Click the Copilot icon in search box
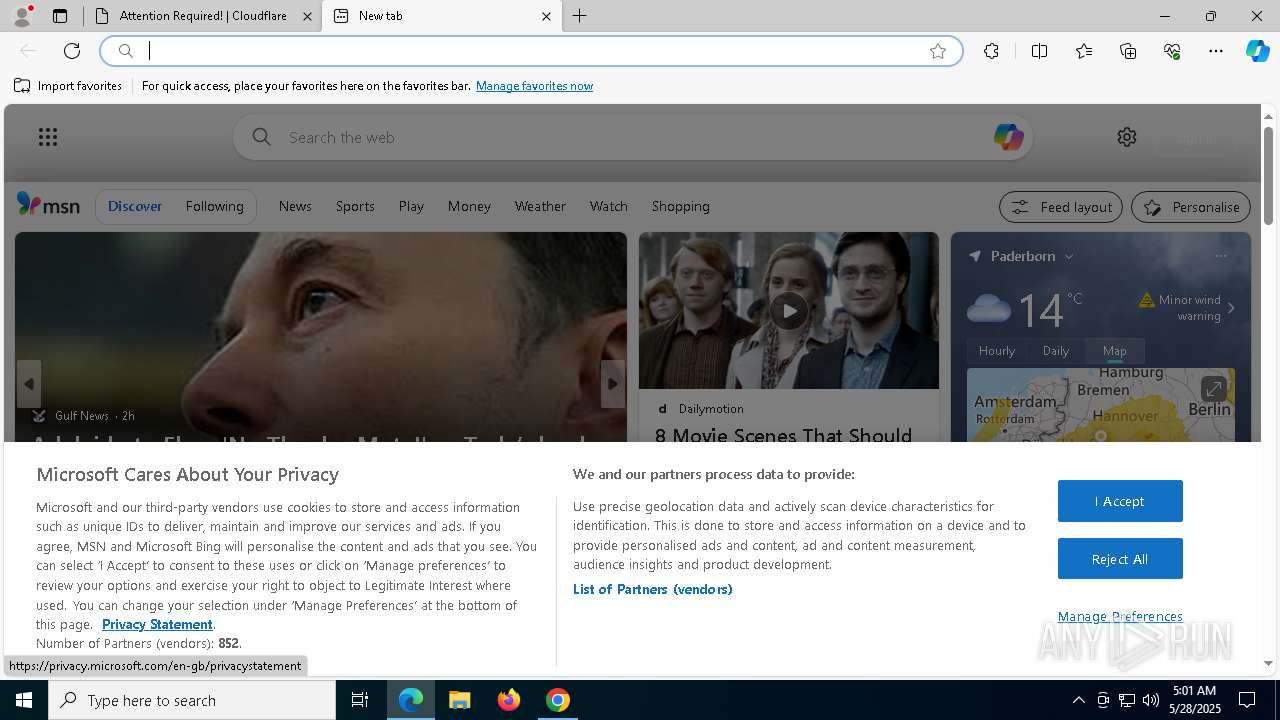1280x720 pixels. point(1008,137)
